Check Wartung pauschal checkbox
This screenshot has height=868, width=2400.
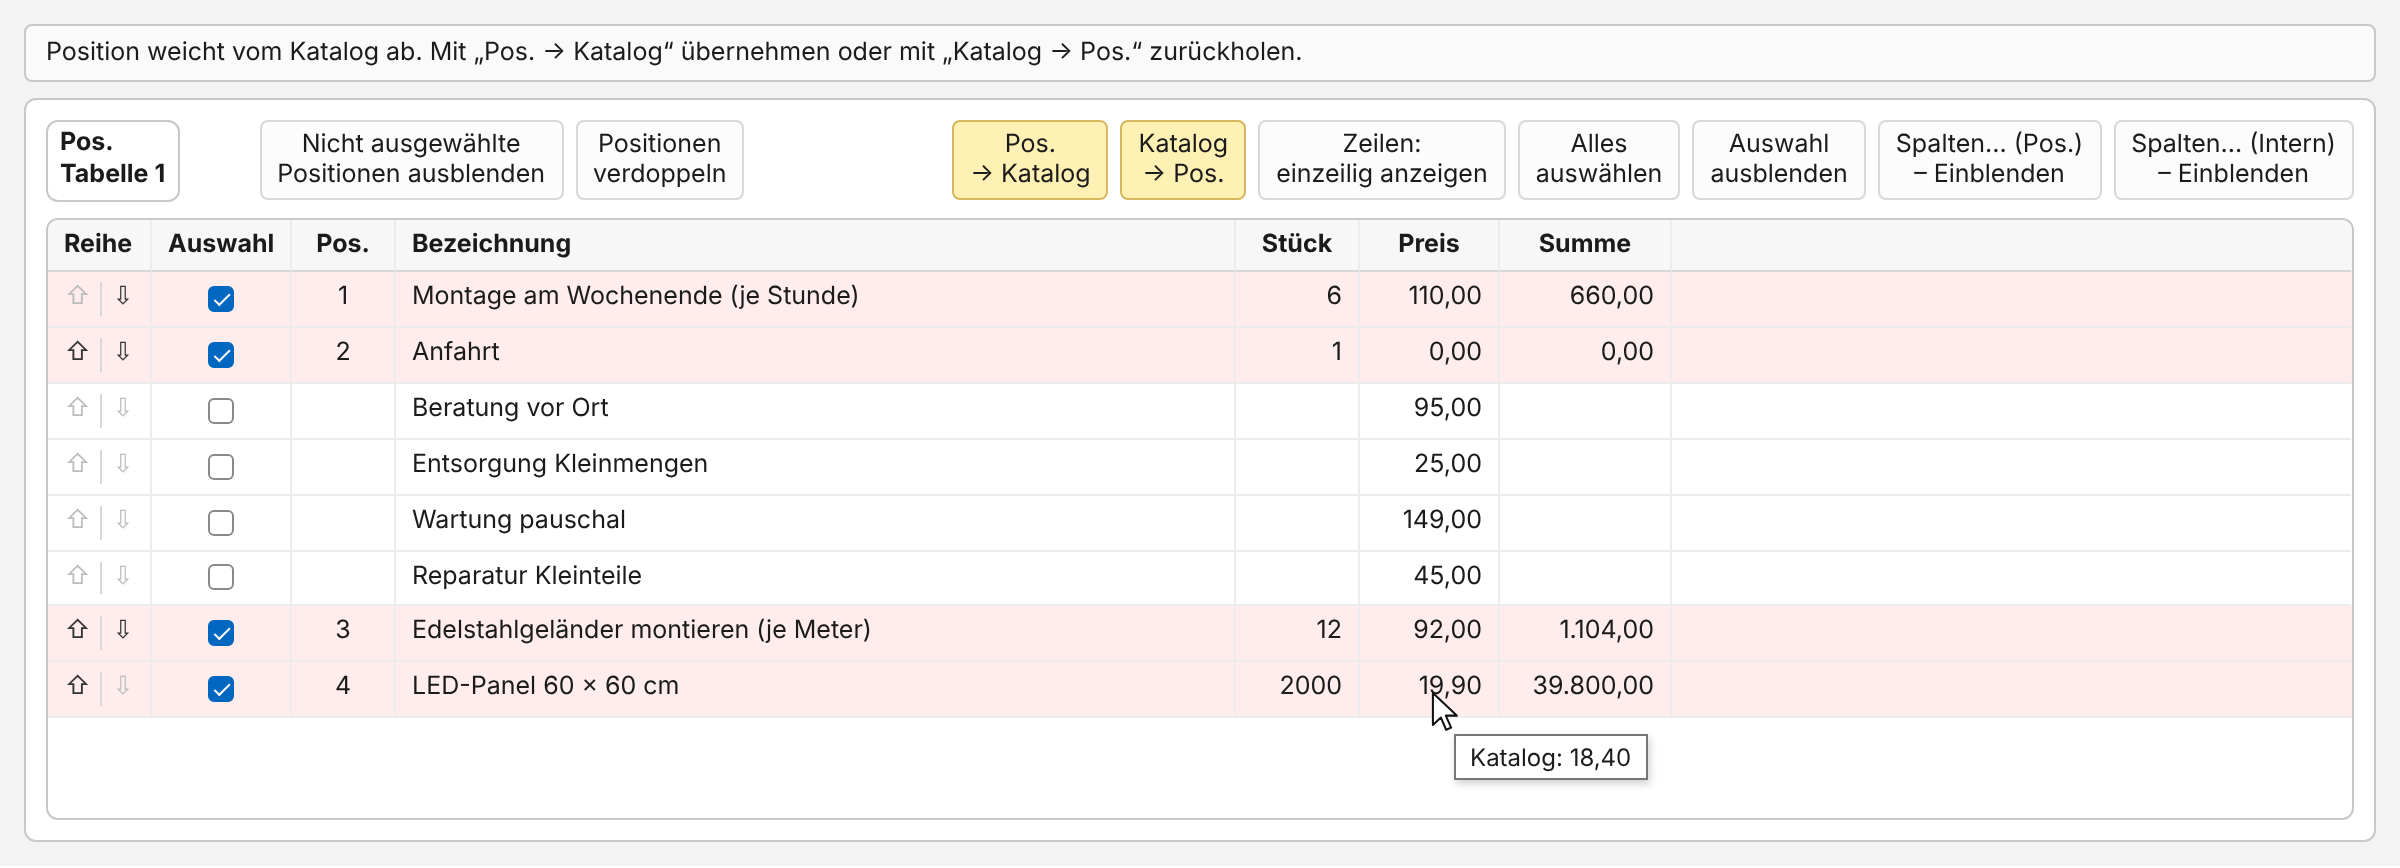[221, 523]
